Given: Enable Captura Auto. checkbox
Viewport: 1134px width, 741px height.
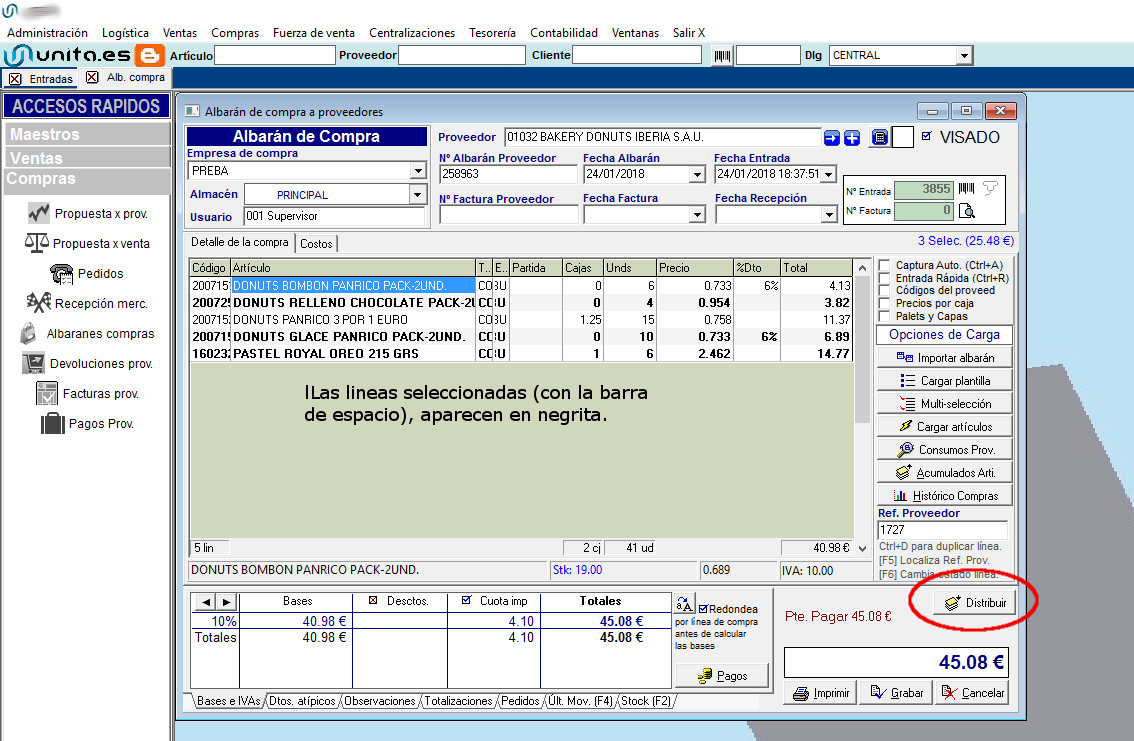Looking at the screenshot, I should (x=884, y=265).
